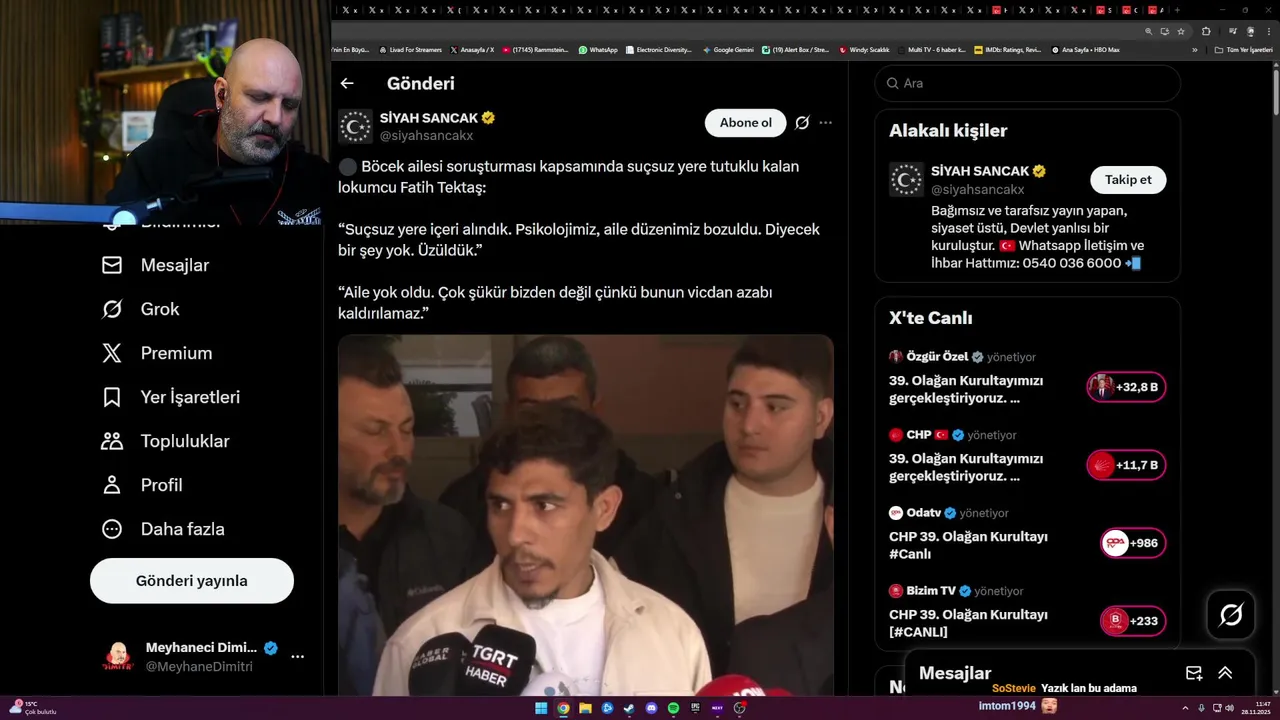Click the +11,7 B viewer badge
1280x720 pixels.
(1127, 465)
